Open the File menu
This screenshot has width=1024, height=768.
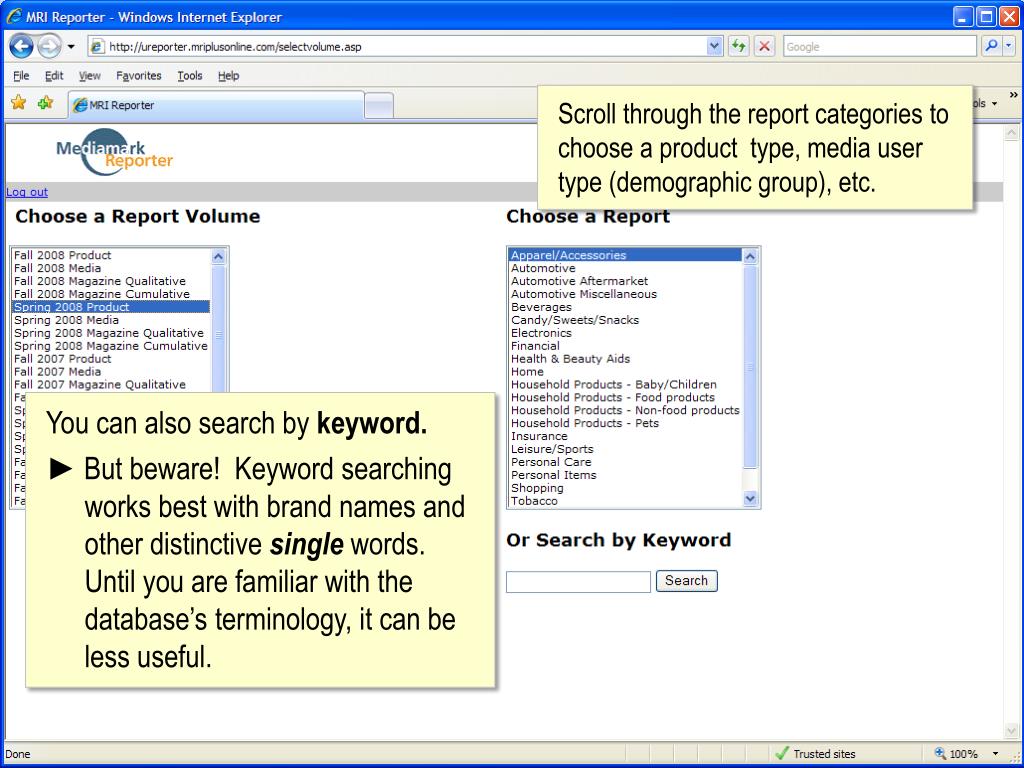coord(21,76)
